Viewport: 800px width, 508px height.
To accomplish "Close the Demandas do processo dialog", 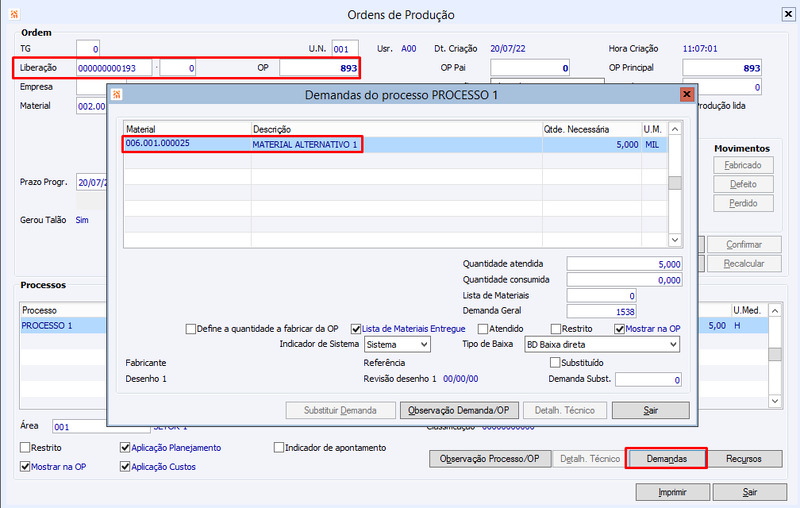I will 687,94.
